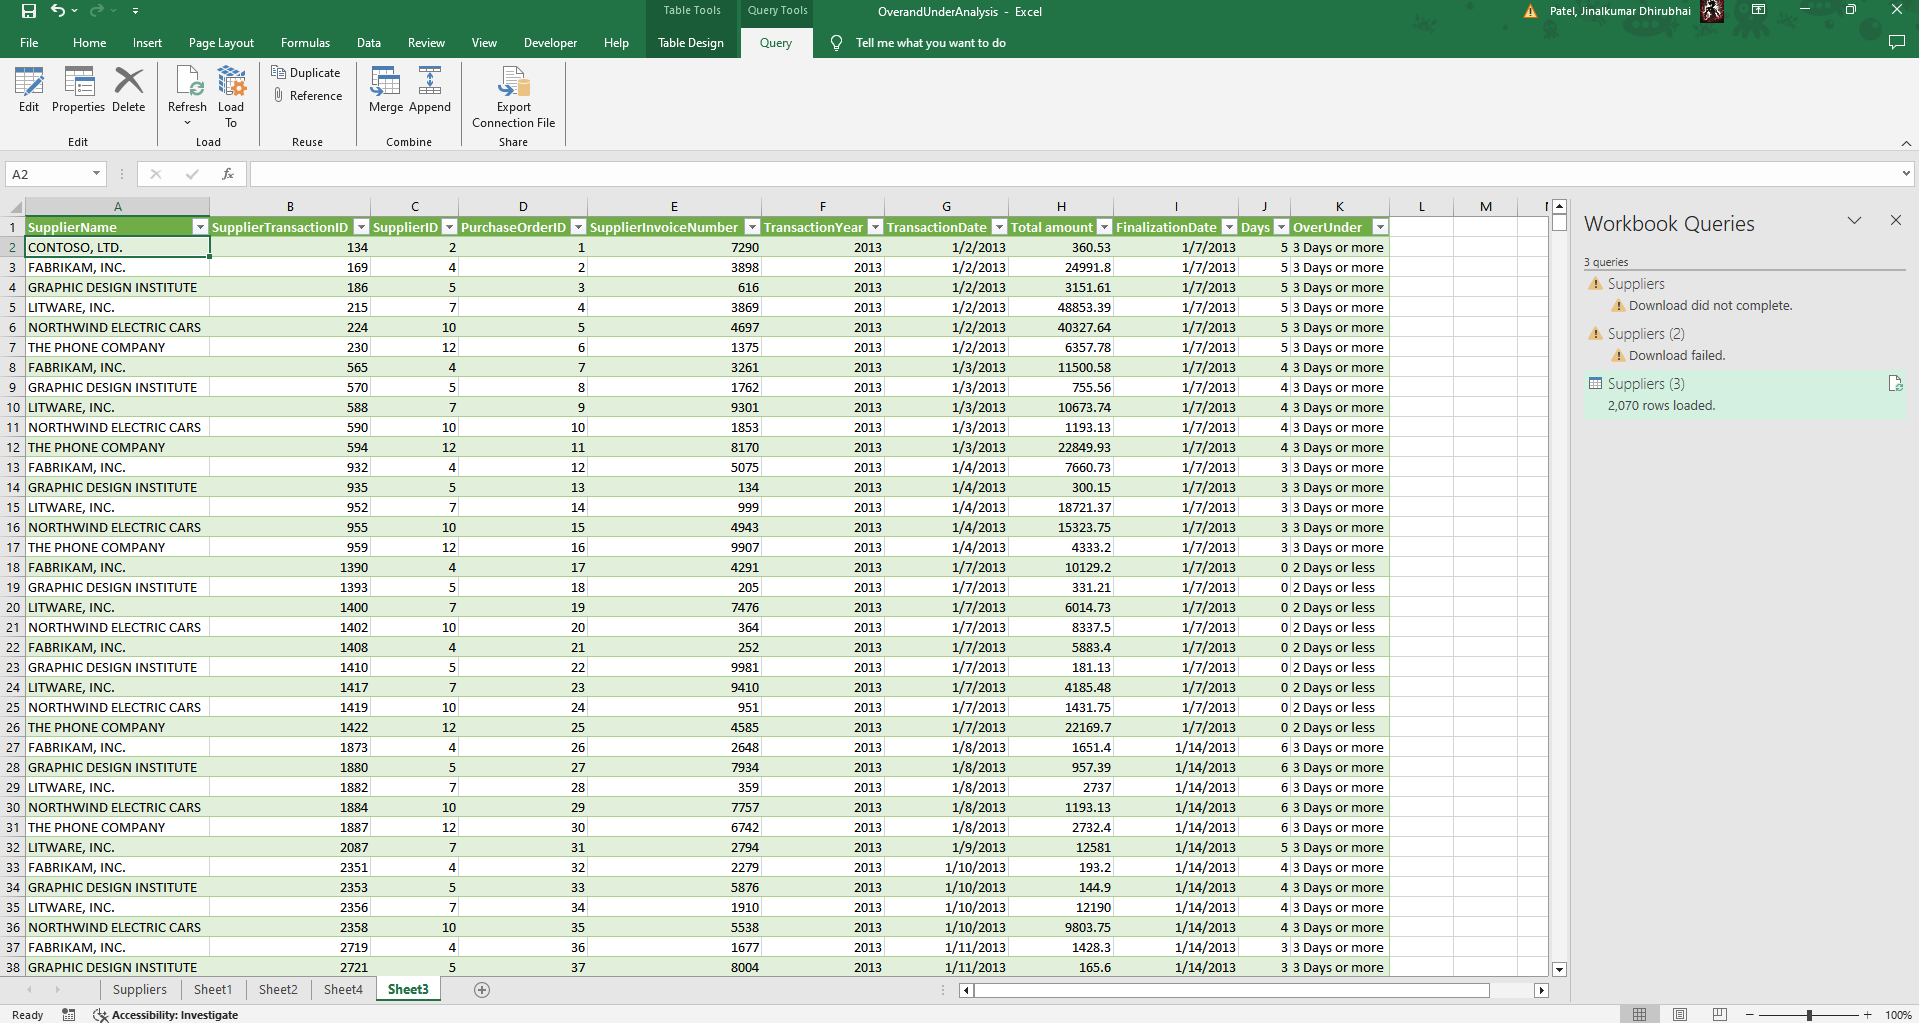Switch to Page Break Preview

(x=1720, y=1014)
